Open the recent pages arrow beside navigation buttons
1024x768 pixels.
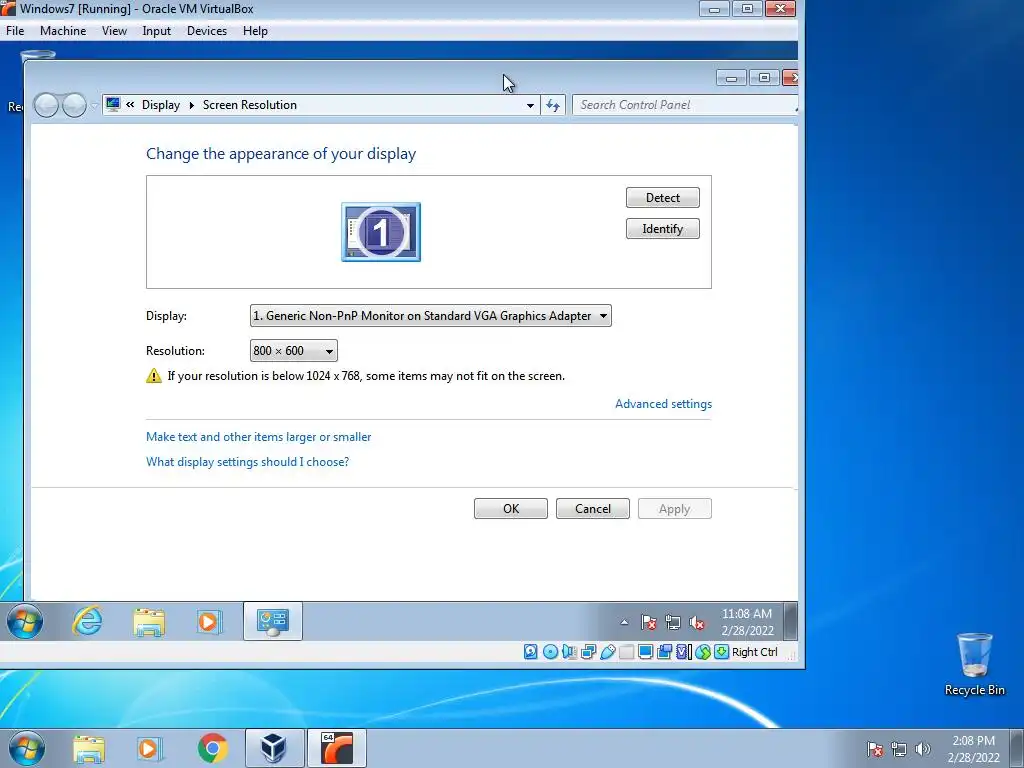94,105
